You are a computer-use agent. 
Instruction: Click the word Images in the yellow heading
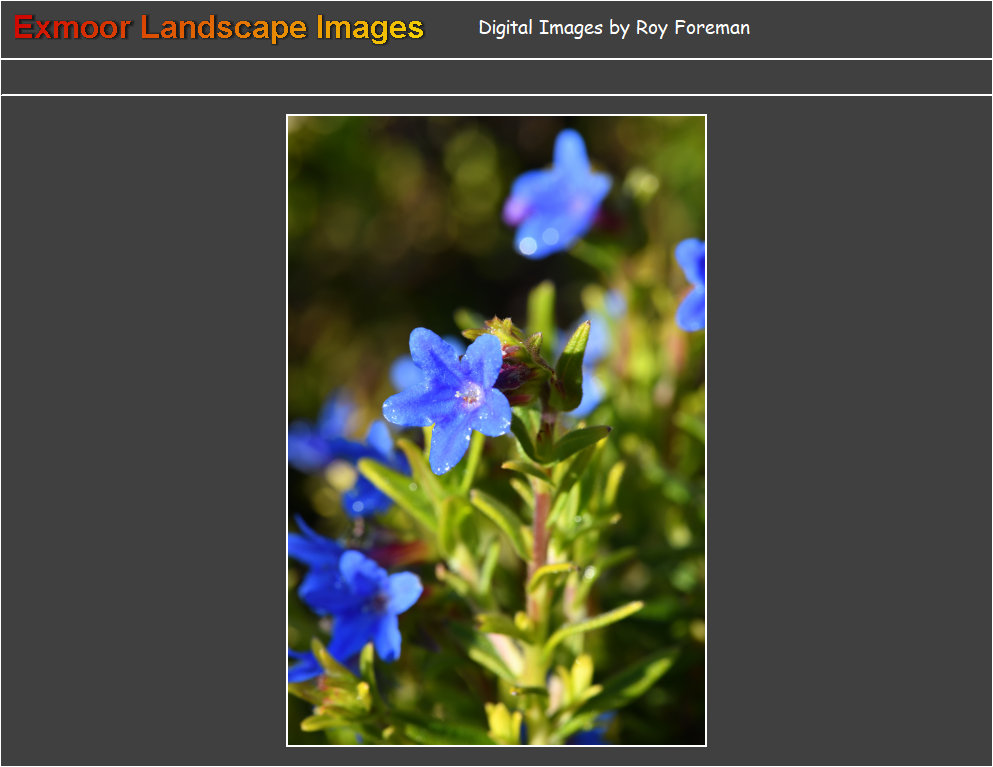point(370,28)
